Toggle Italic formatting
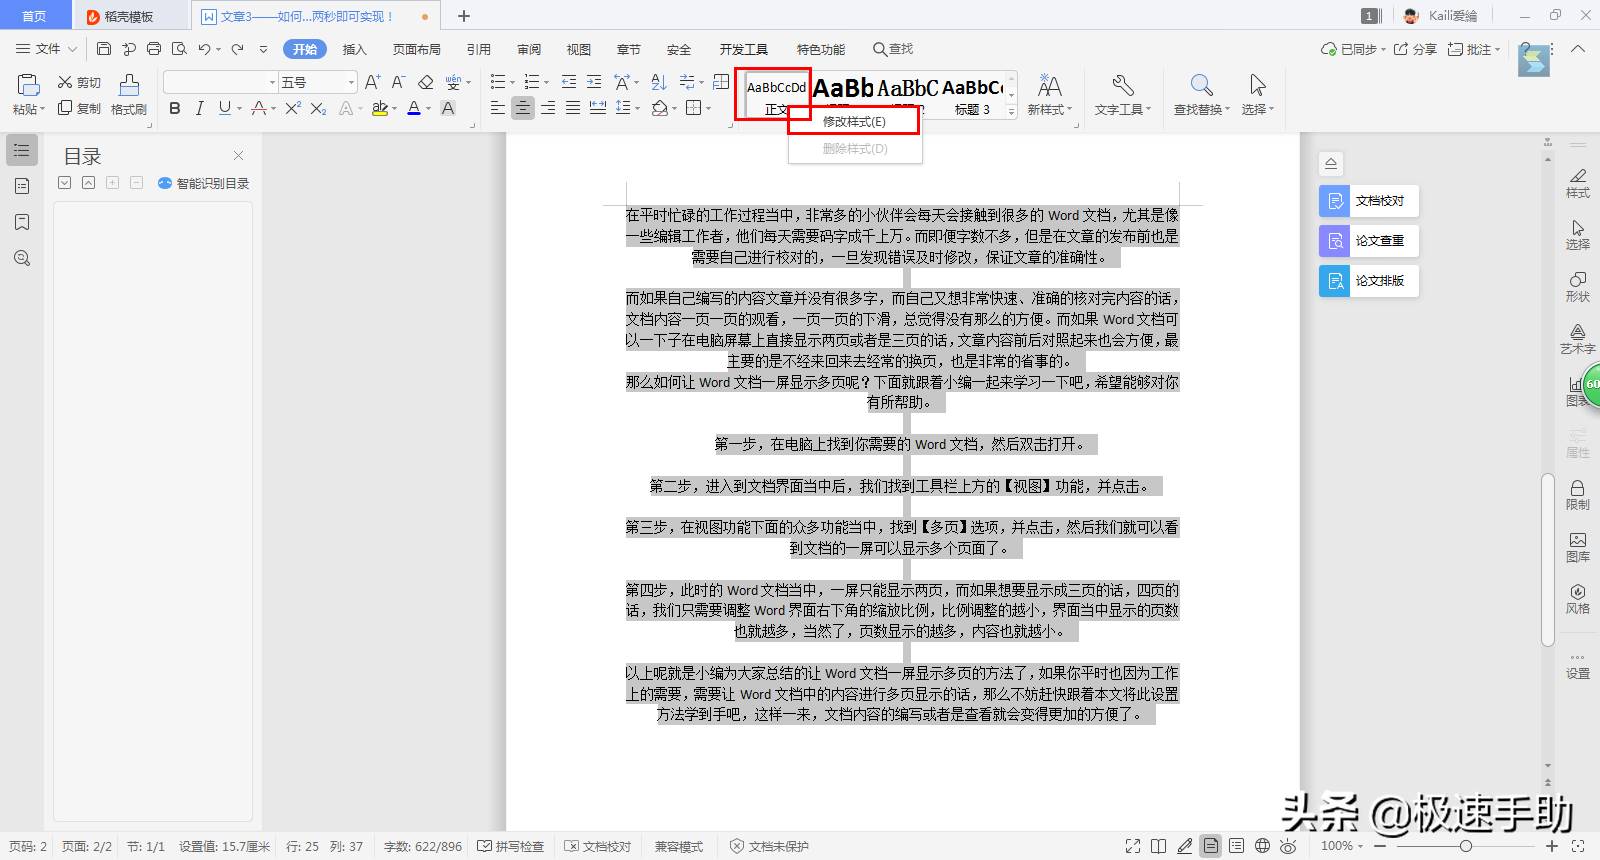This screenshot has width=1600, height=860. click(x=199, y=108)
